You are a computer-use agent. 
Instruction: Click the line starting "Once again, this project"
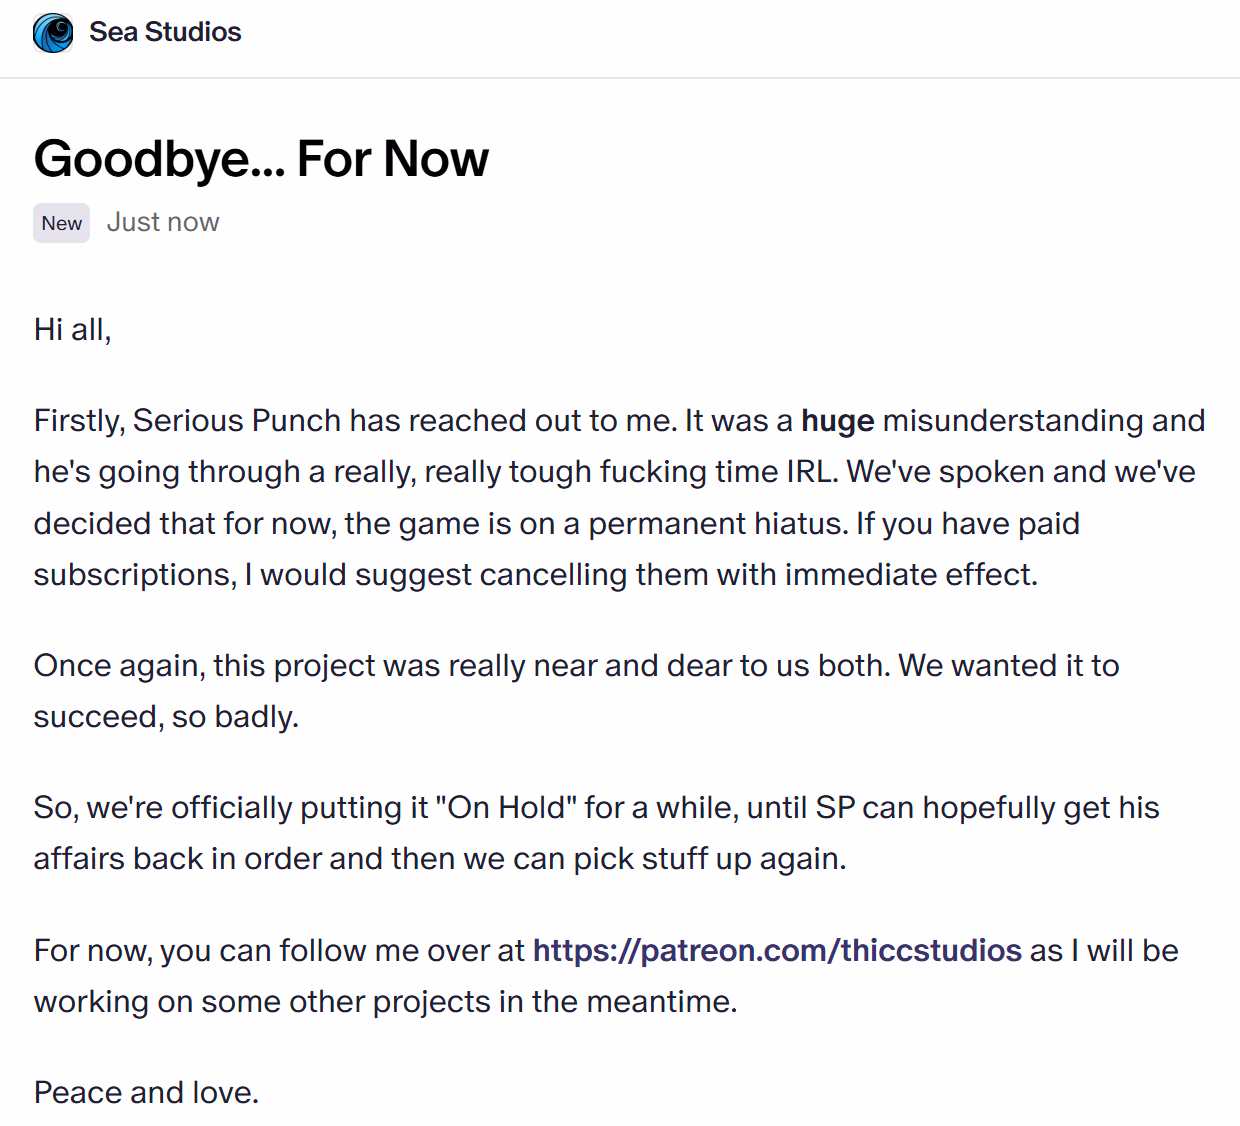576,665
